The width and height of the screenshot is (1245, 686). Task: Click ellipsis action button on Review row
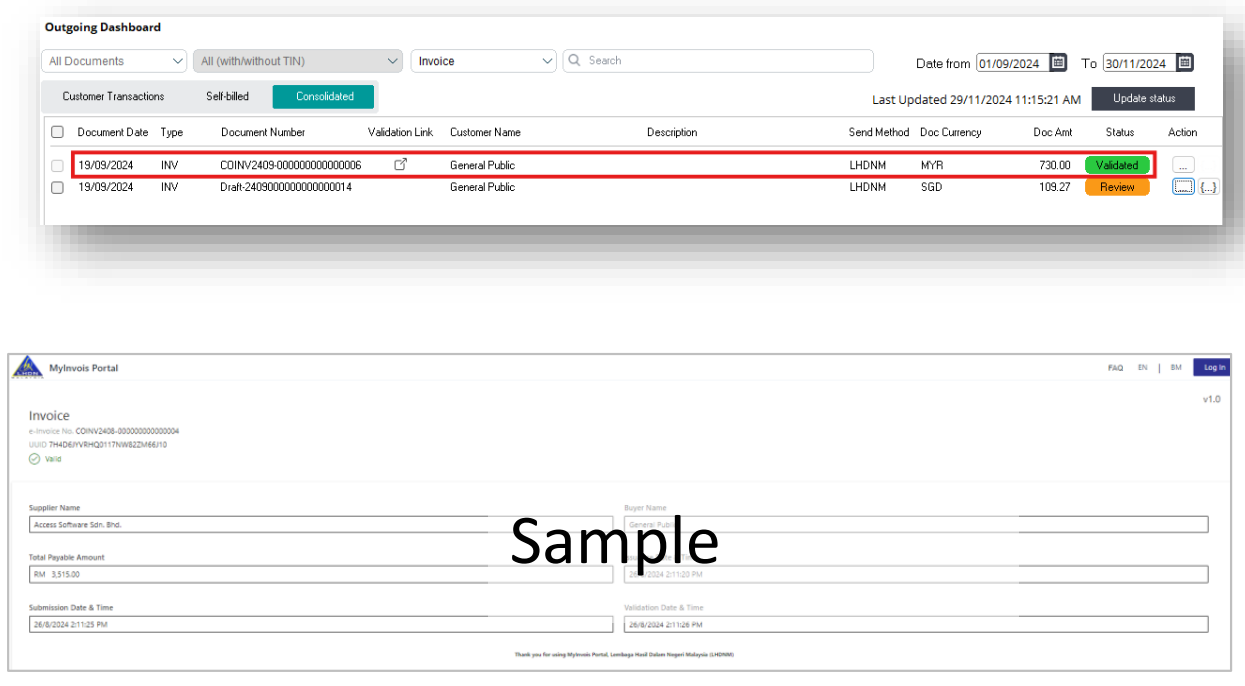click(1182, 187)
